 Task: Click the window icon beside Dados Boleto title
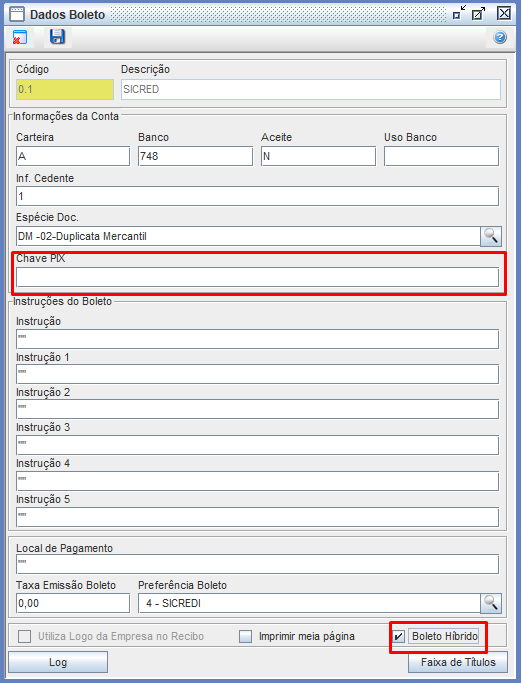click(17, 14)
